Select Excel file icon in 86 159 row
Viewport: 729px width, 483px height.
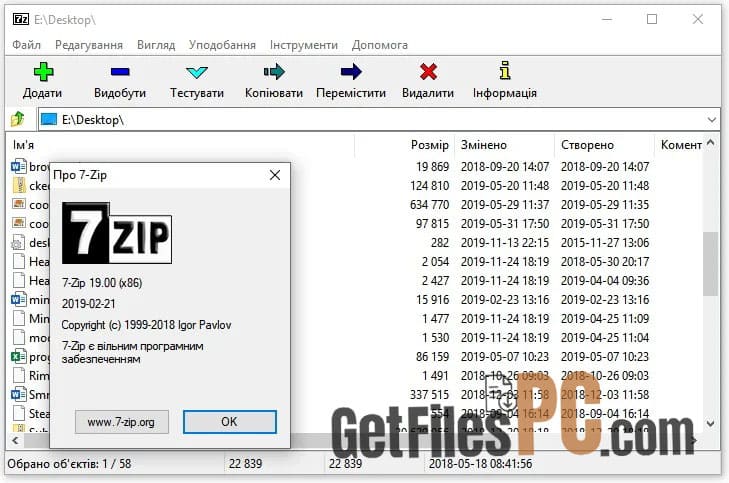(19, 357)
